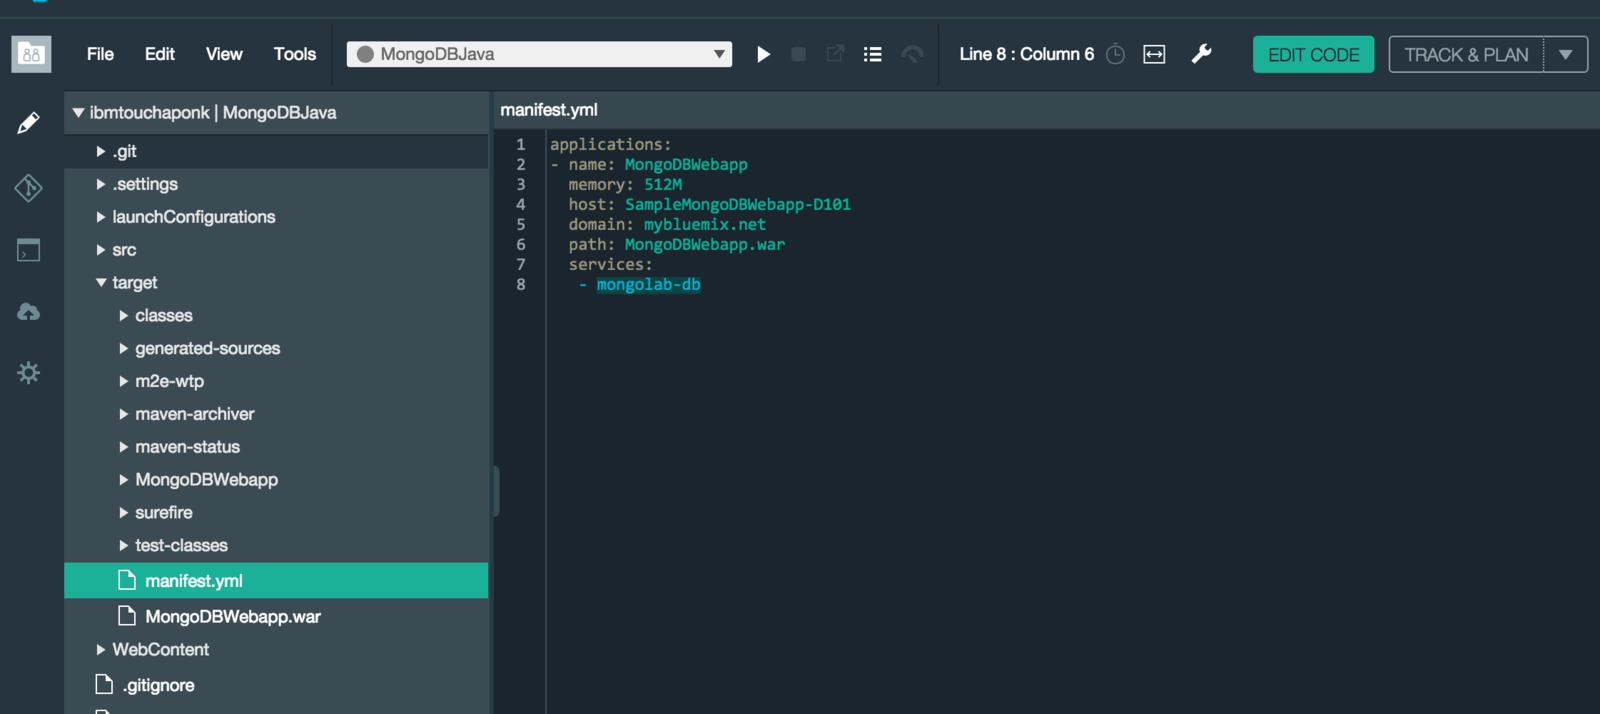
Task: Open the cloud deploy sidebar icon
Action: coord(28,312)
